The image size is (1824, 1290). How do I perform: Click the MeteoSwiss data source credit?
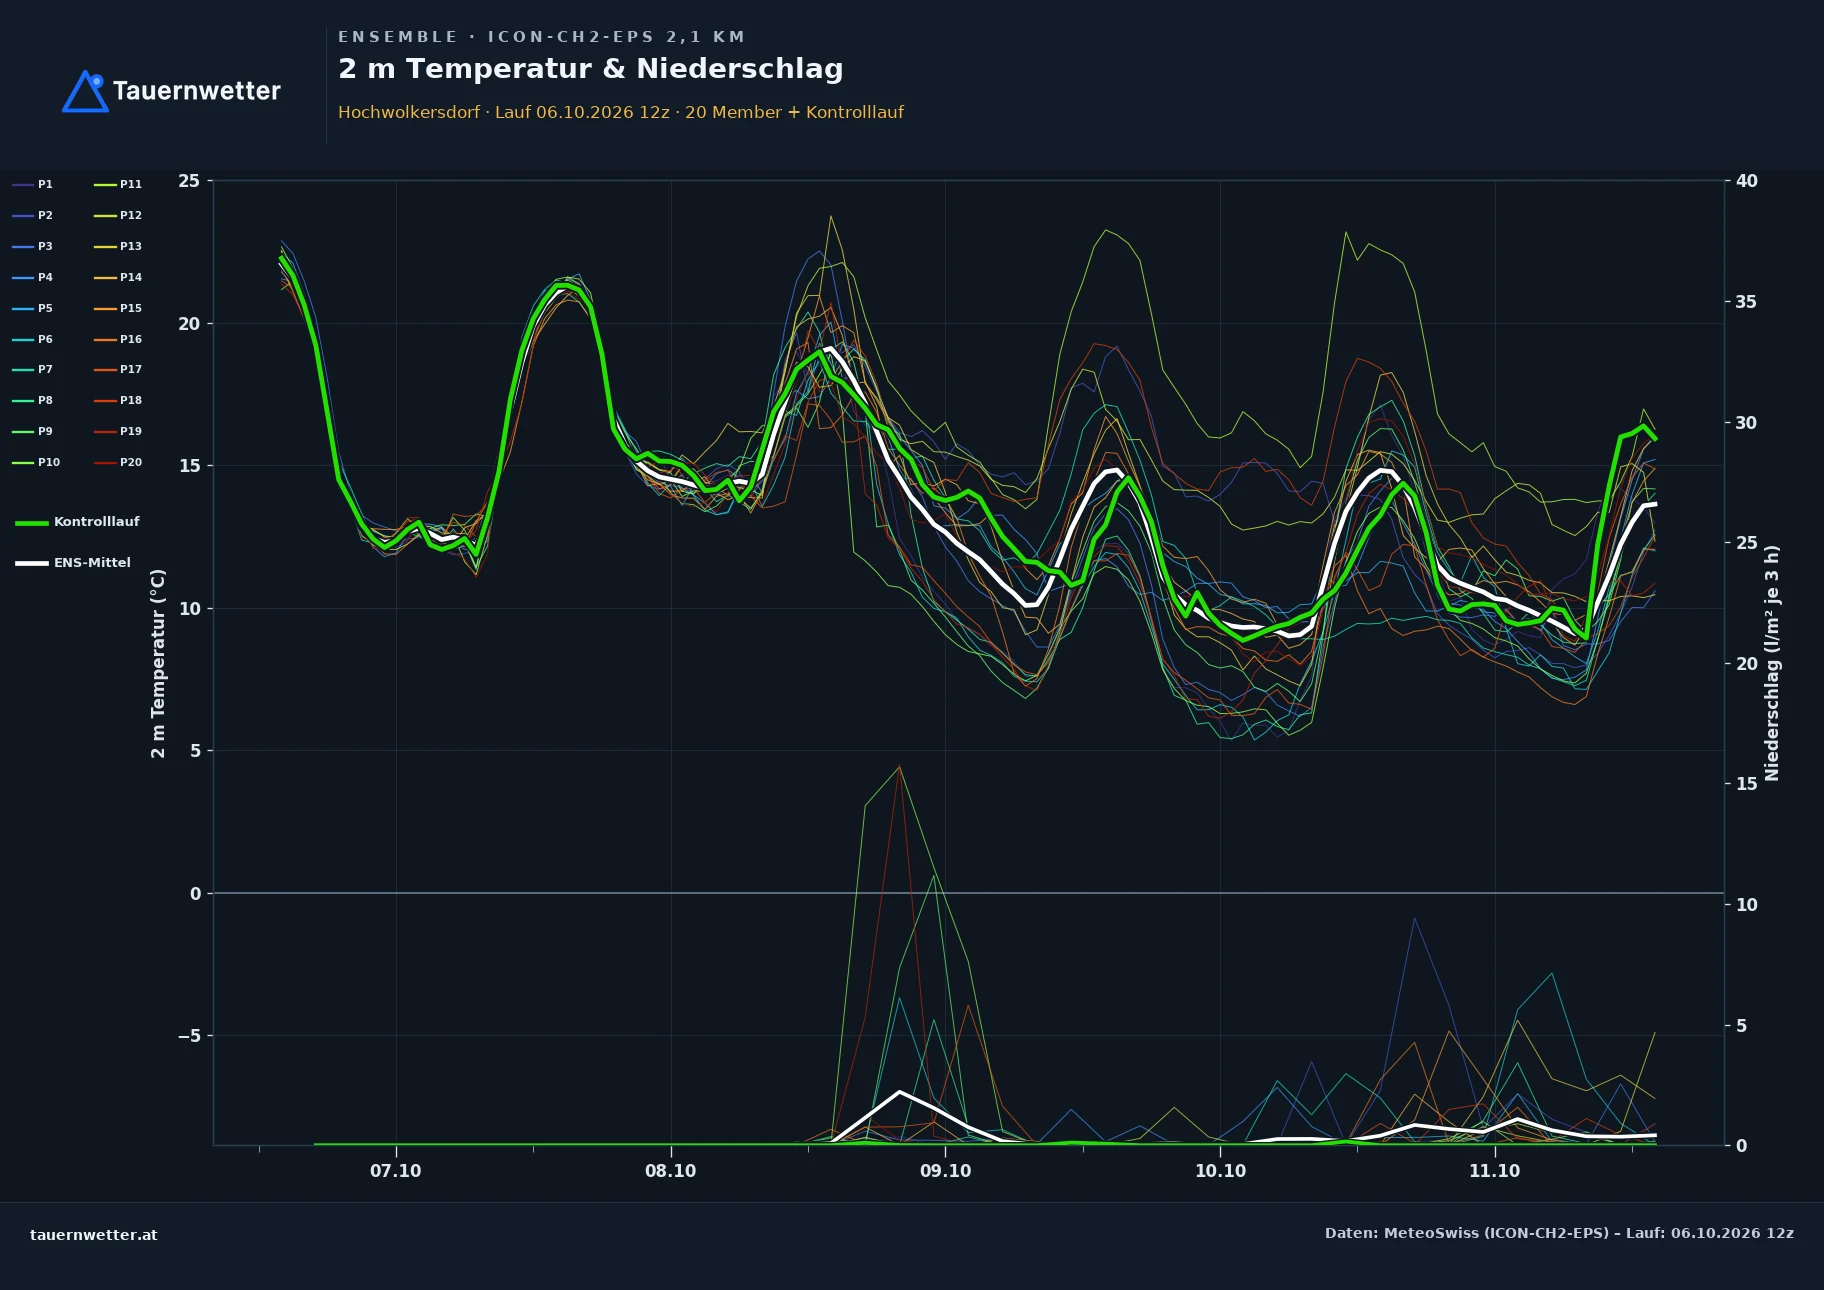point(1559,1233)
